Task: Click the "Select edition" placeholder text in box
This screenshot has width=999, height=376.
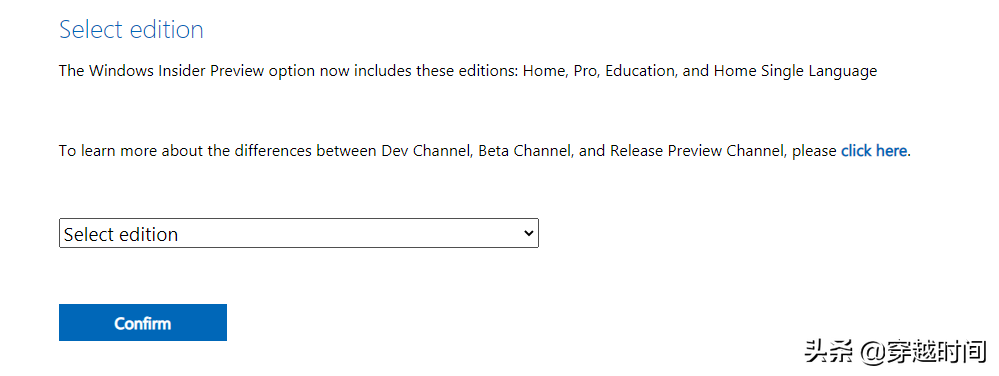Action: 121,234
